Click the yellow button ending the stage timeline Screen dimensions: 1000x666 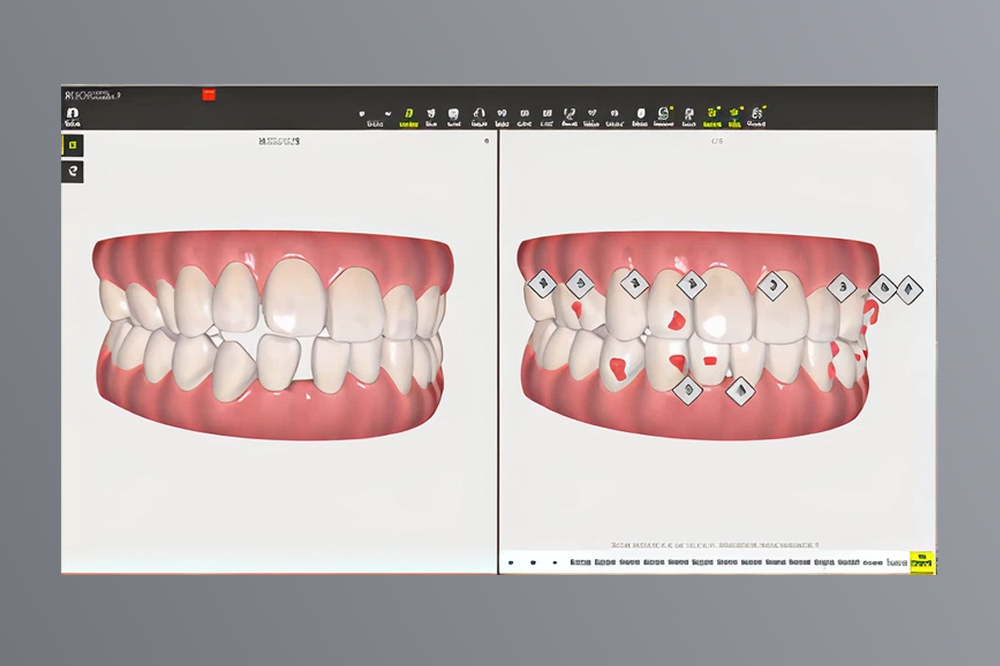click(922, 563)
